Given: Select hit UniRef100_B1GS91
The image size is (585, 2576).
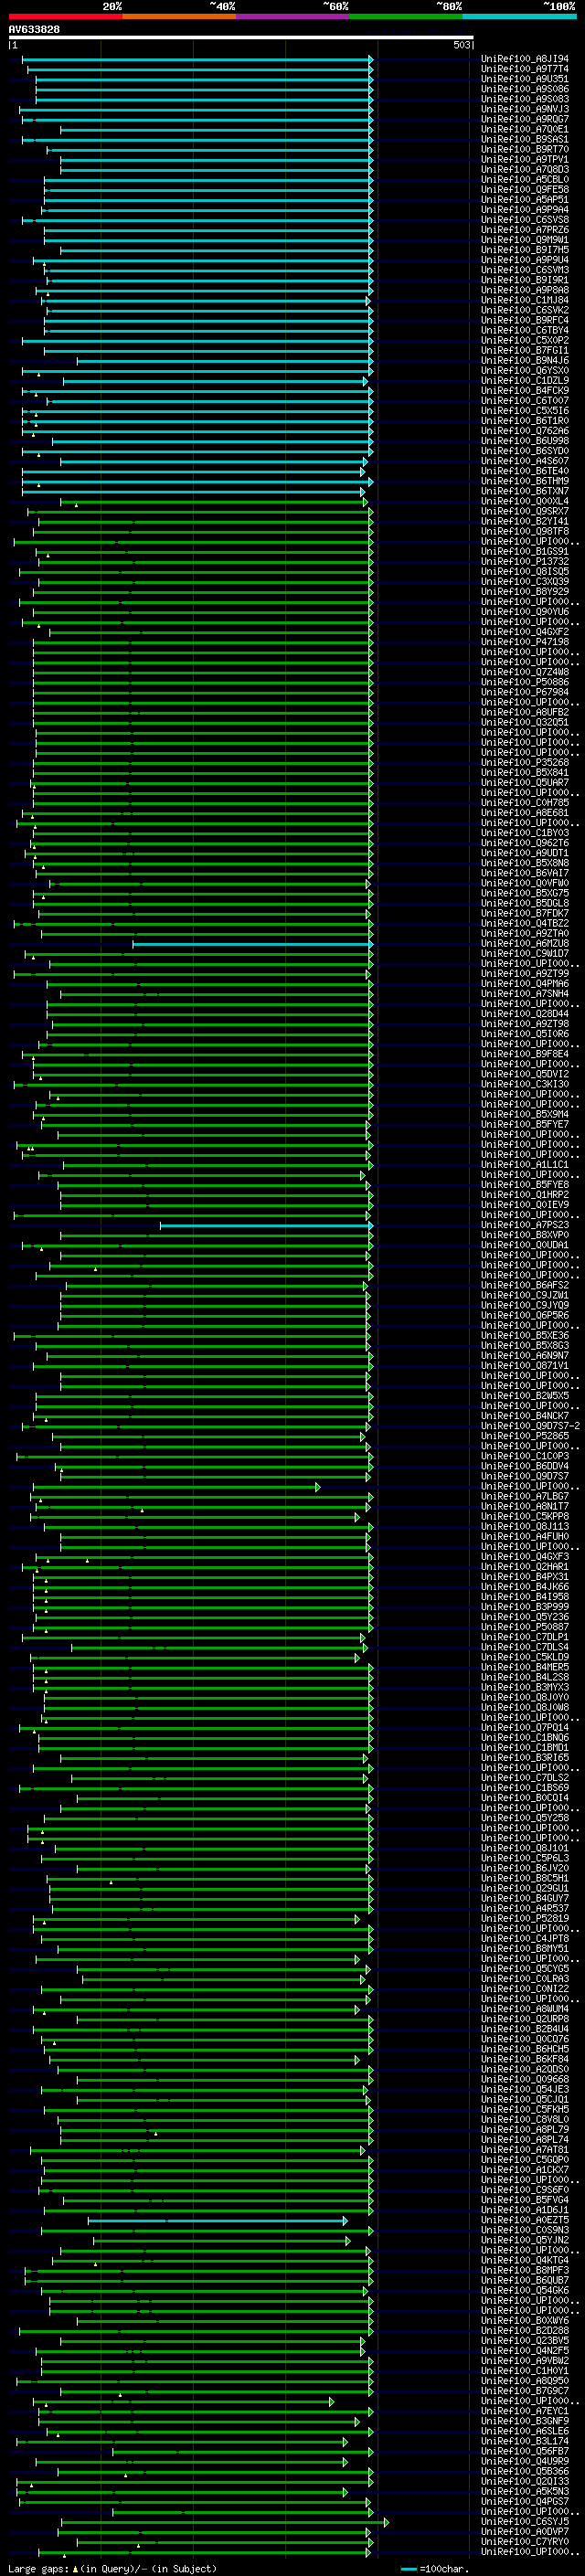Looking at the screenshot, I should pyautogui.click(x=525, y=551).
